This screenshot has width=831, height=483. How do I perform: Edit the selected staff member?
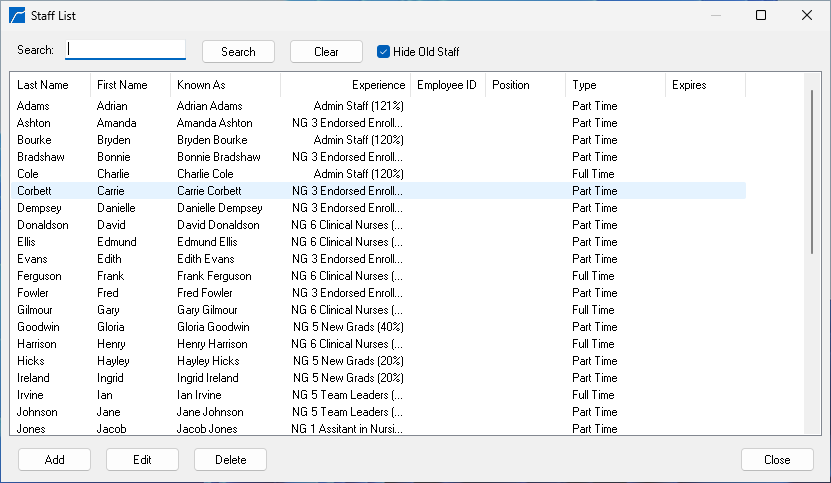(142, 460)
